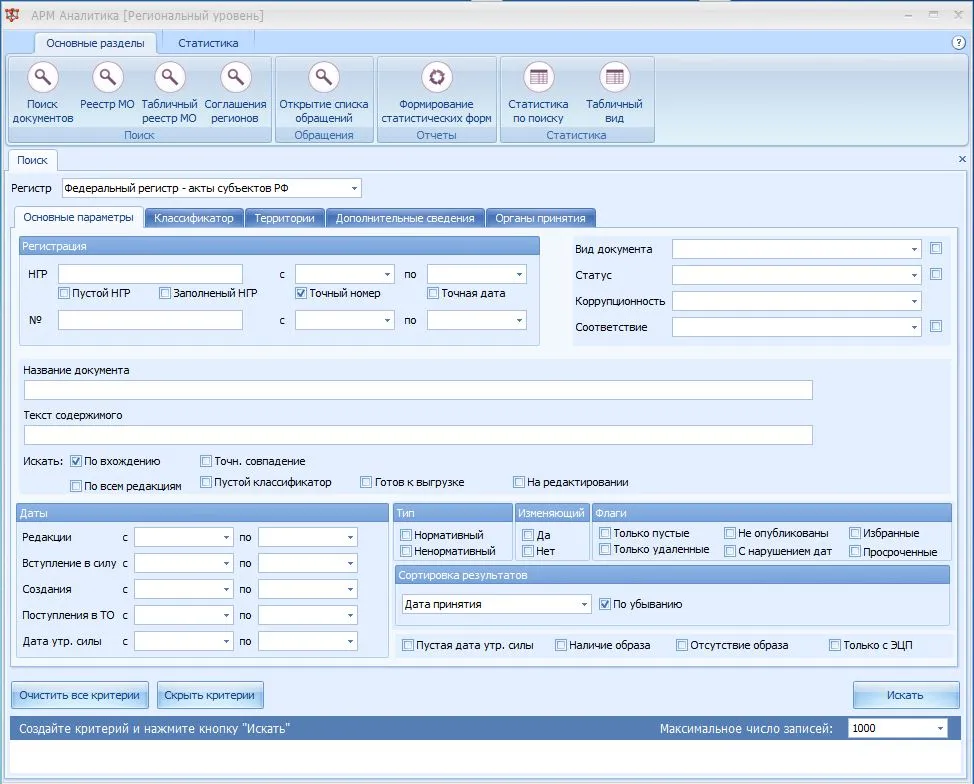This screenshot has height=784, width=974.
Task: Check the Просроченные flag
Action: (x=855, y=551)
